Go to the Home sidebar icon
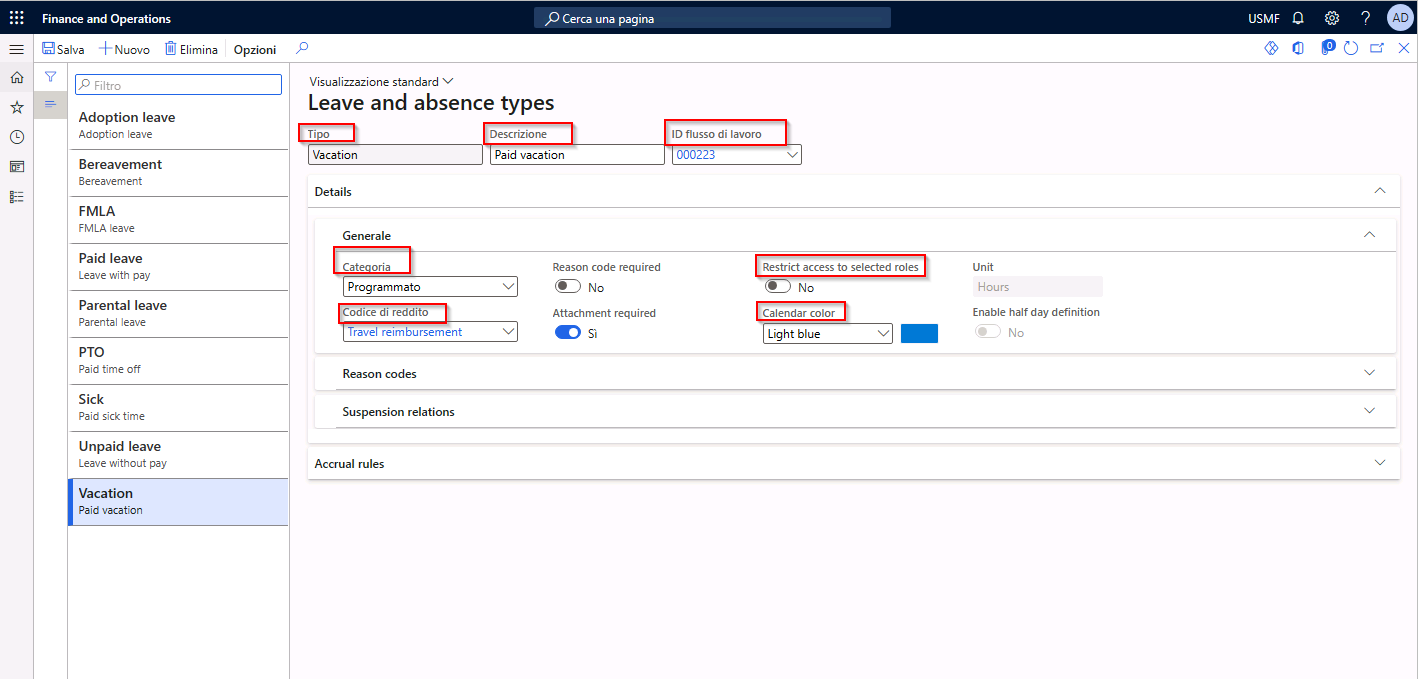1418x679 pixels. (16, 77)
